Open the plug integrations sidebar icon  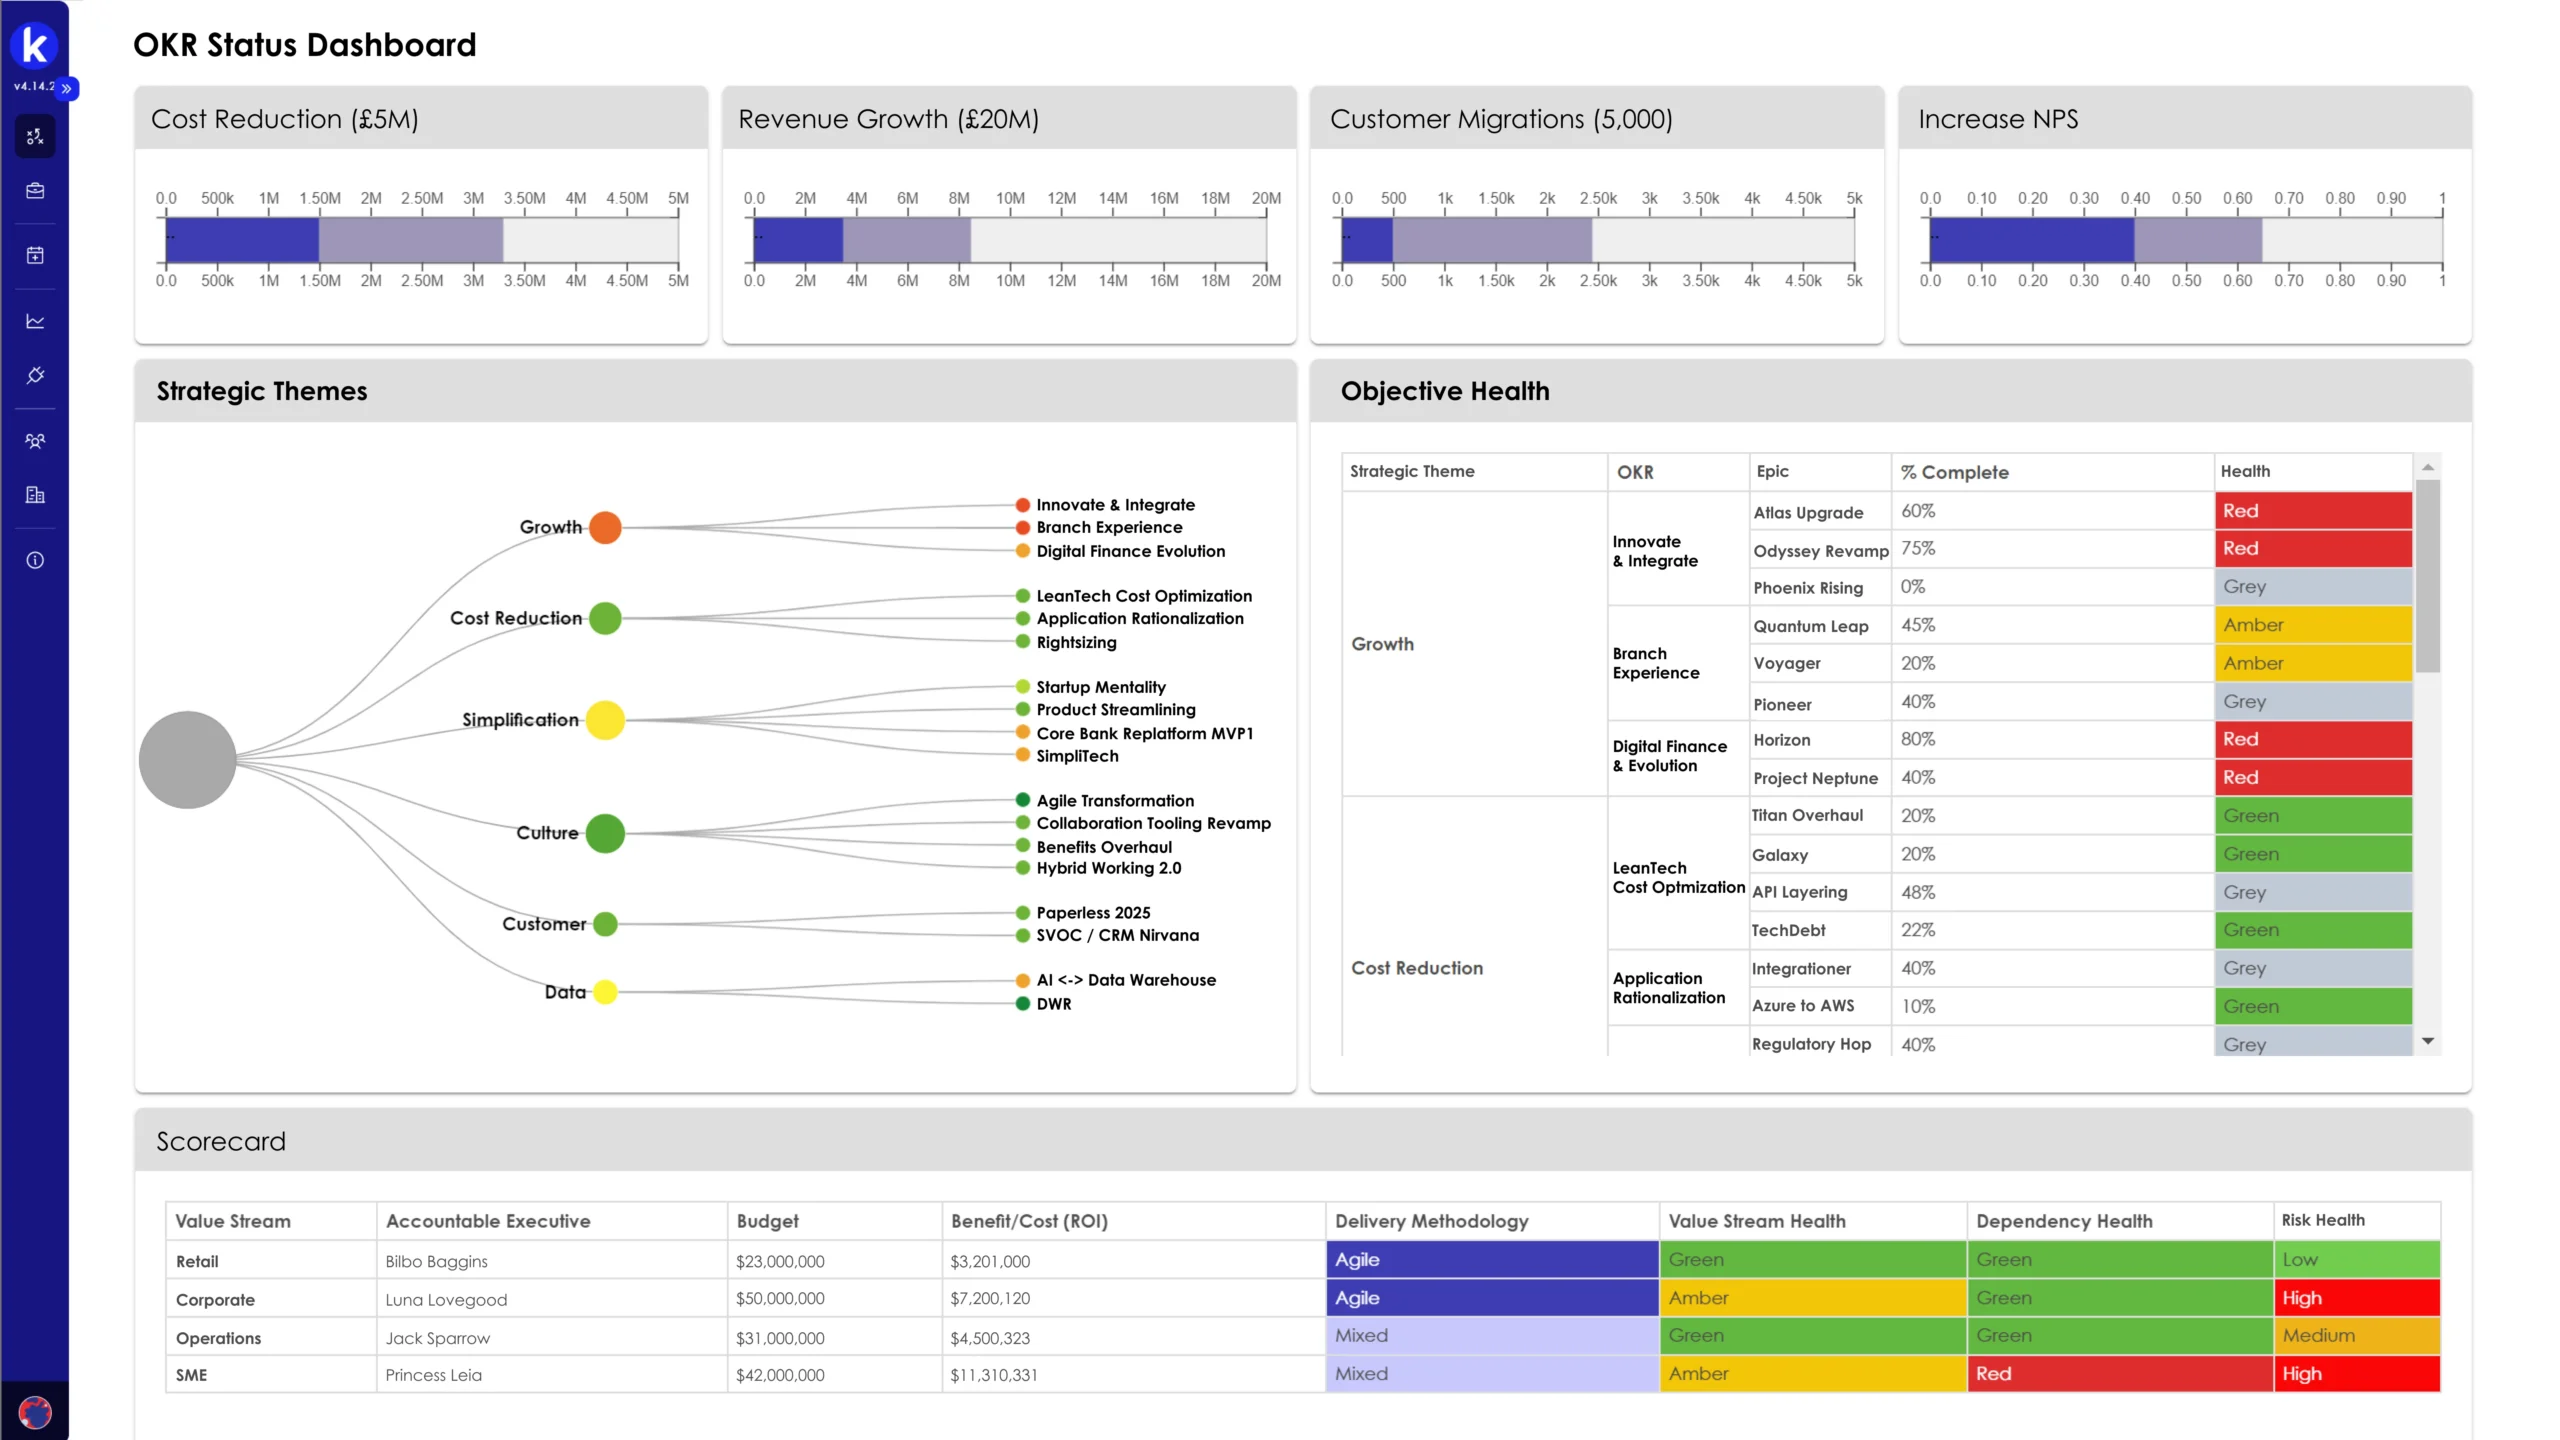(35, 375)
